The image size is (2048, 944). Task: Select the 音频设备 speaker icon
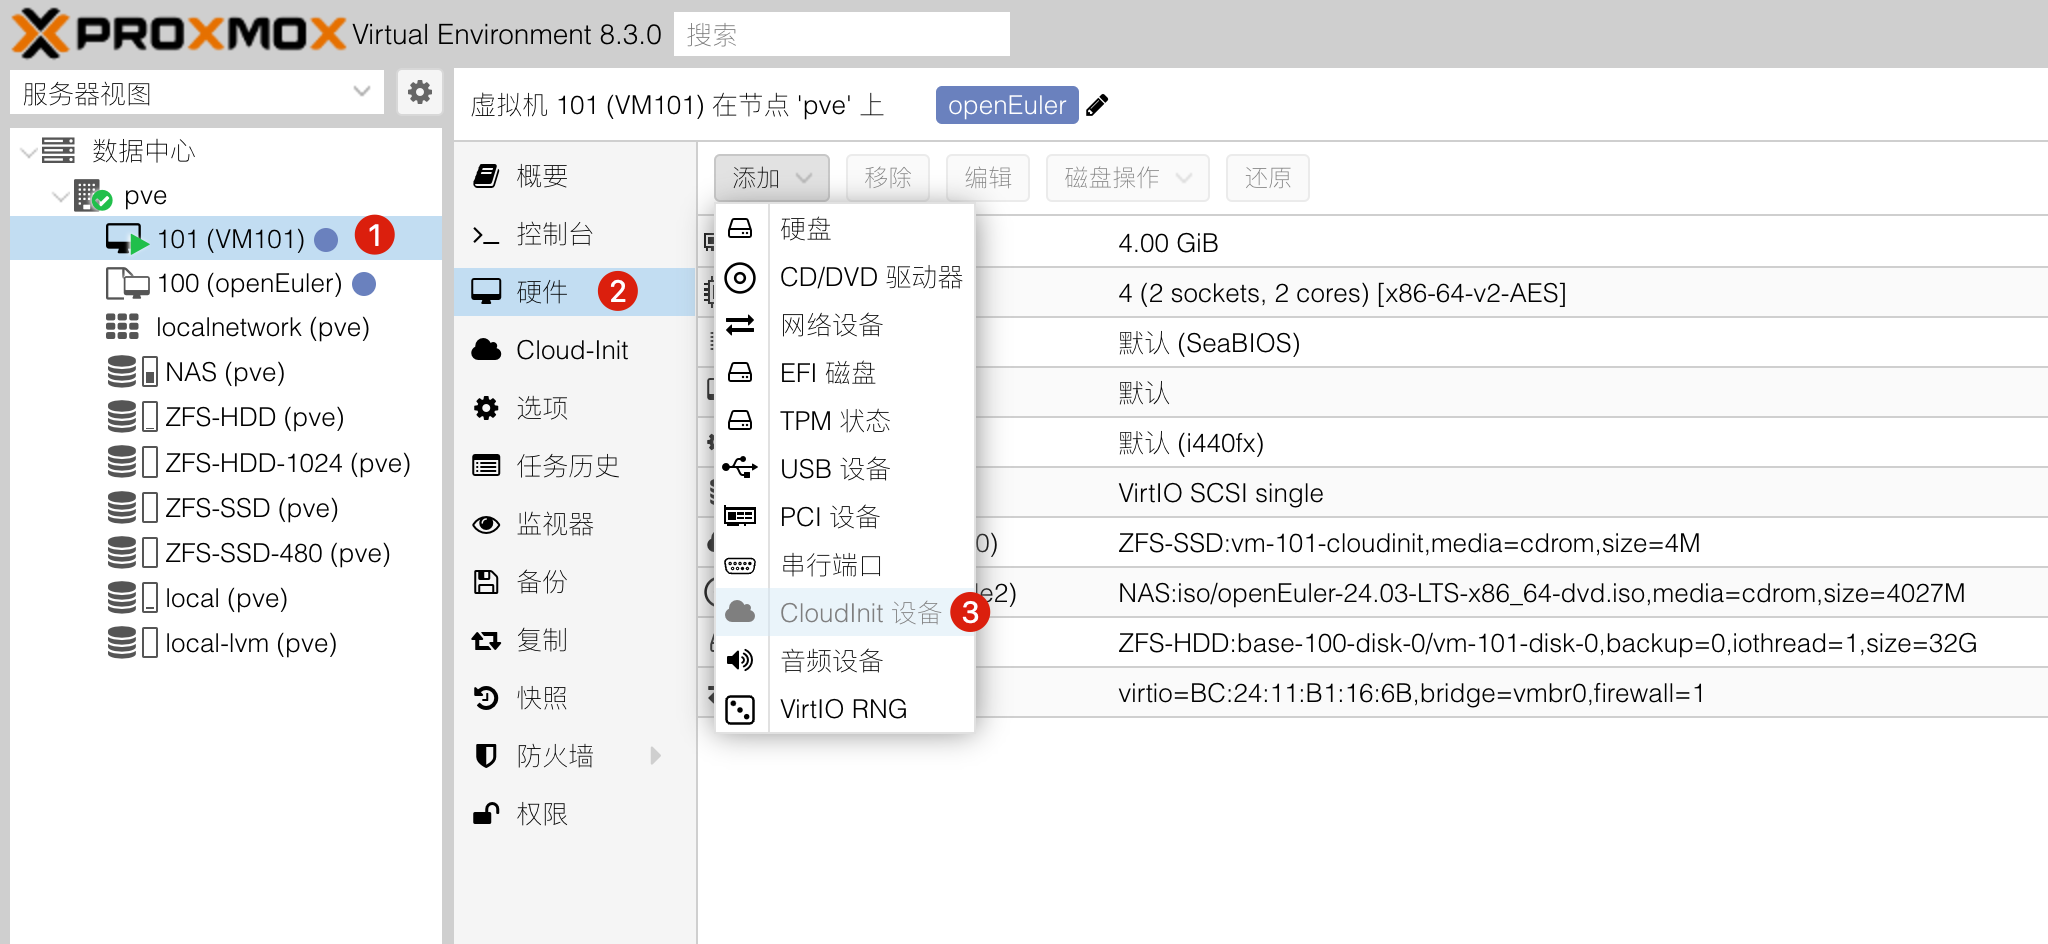click(740, 660)
